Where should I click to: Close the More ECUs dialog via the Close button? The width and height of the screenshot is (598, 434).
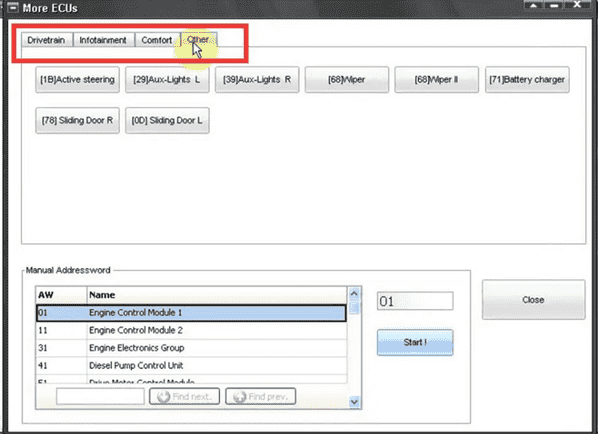pos(533,300)
